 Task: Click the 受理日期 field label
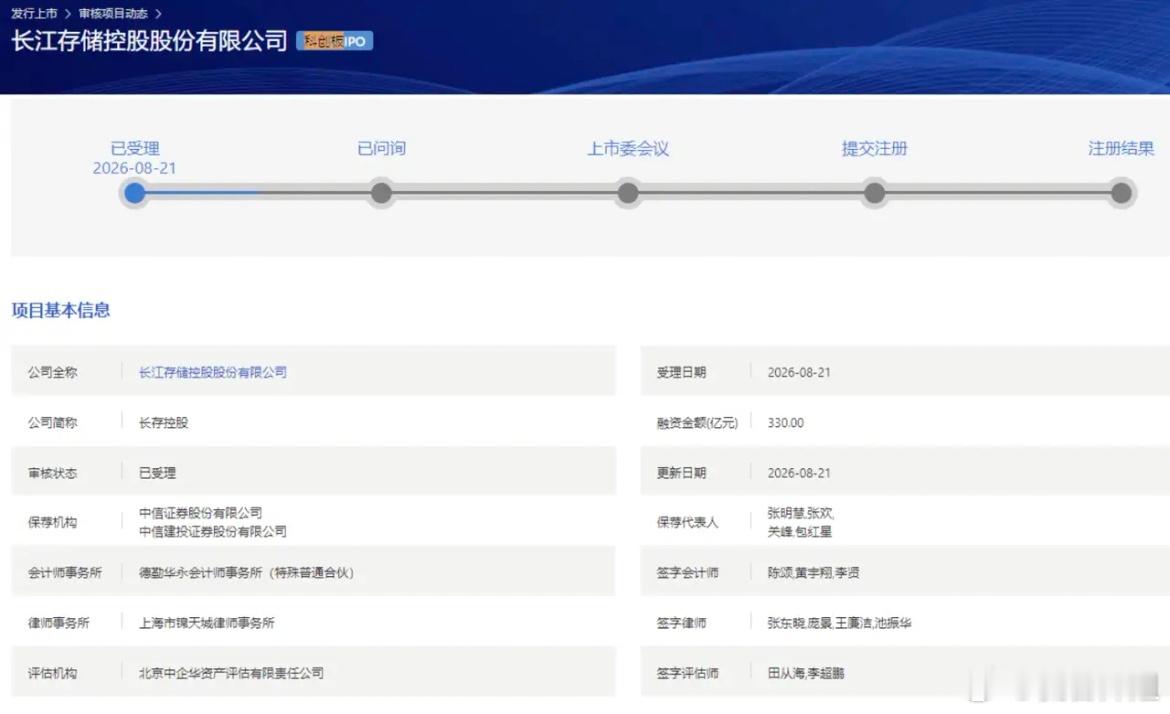click(x=681, y=372)
